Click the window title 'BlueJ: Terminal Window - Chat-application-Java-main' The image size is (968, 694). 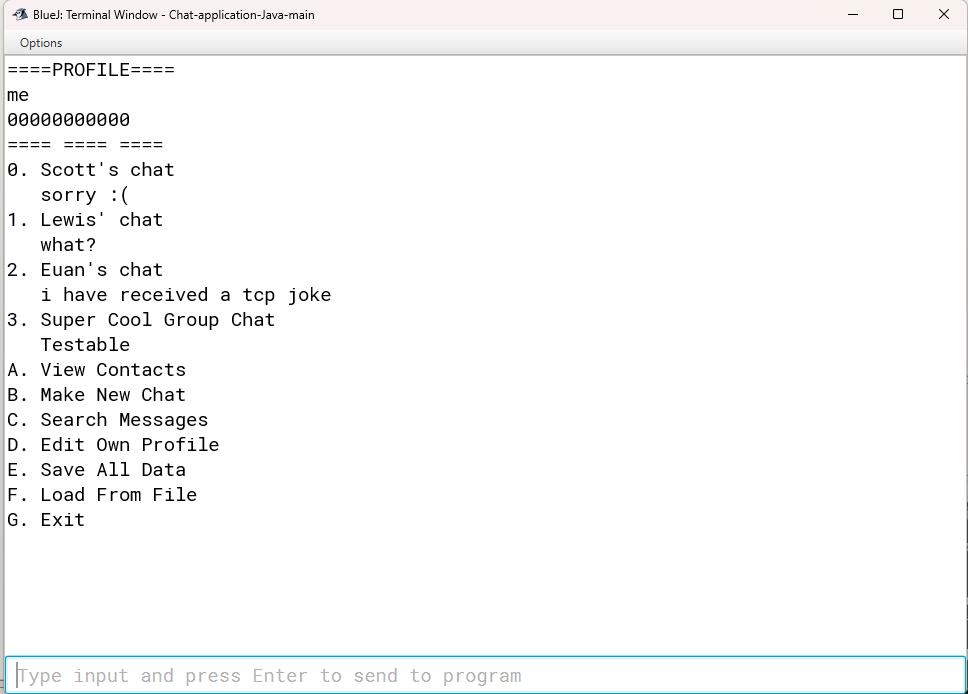coord(173,15)
